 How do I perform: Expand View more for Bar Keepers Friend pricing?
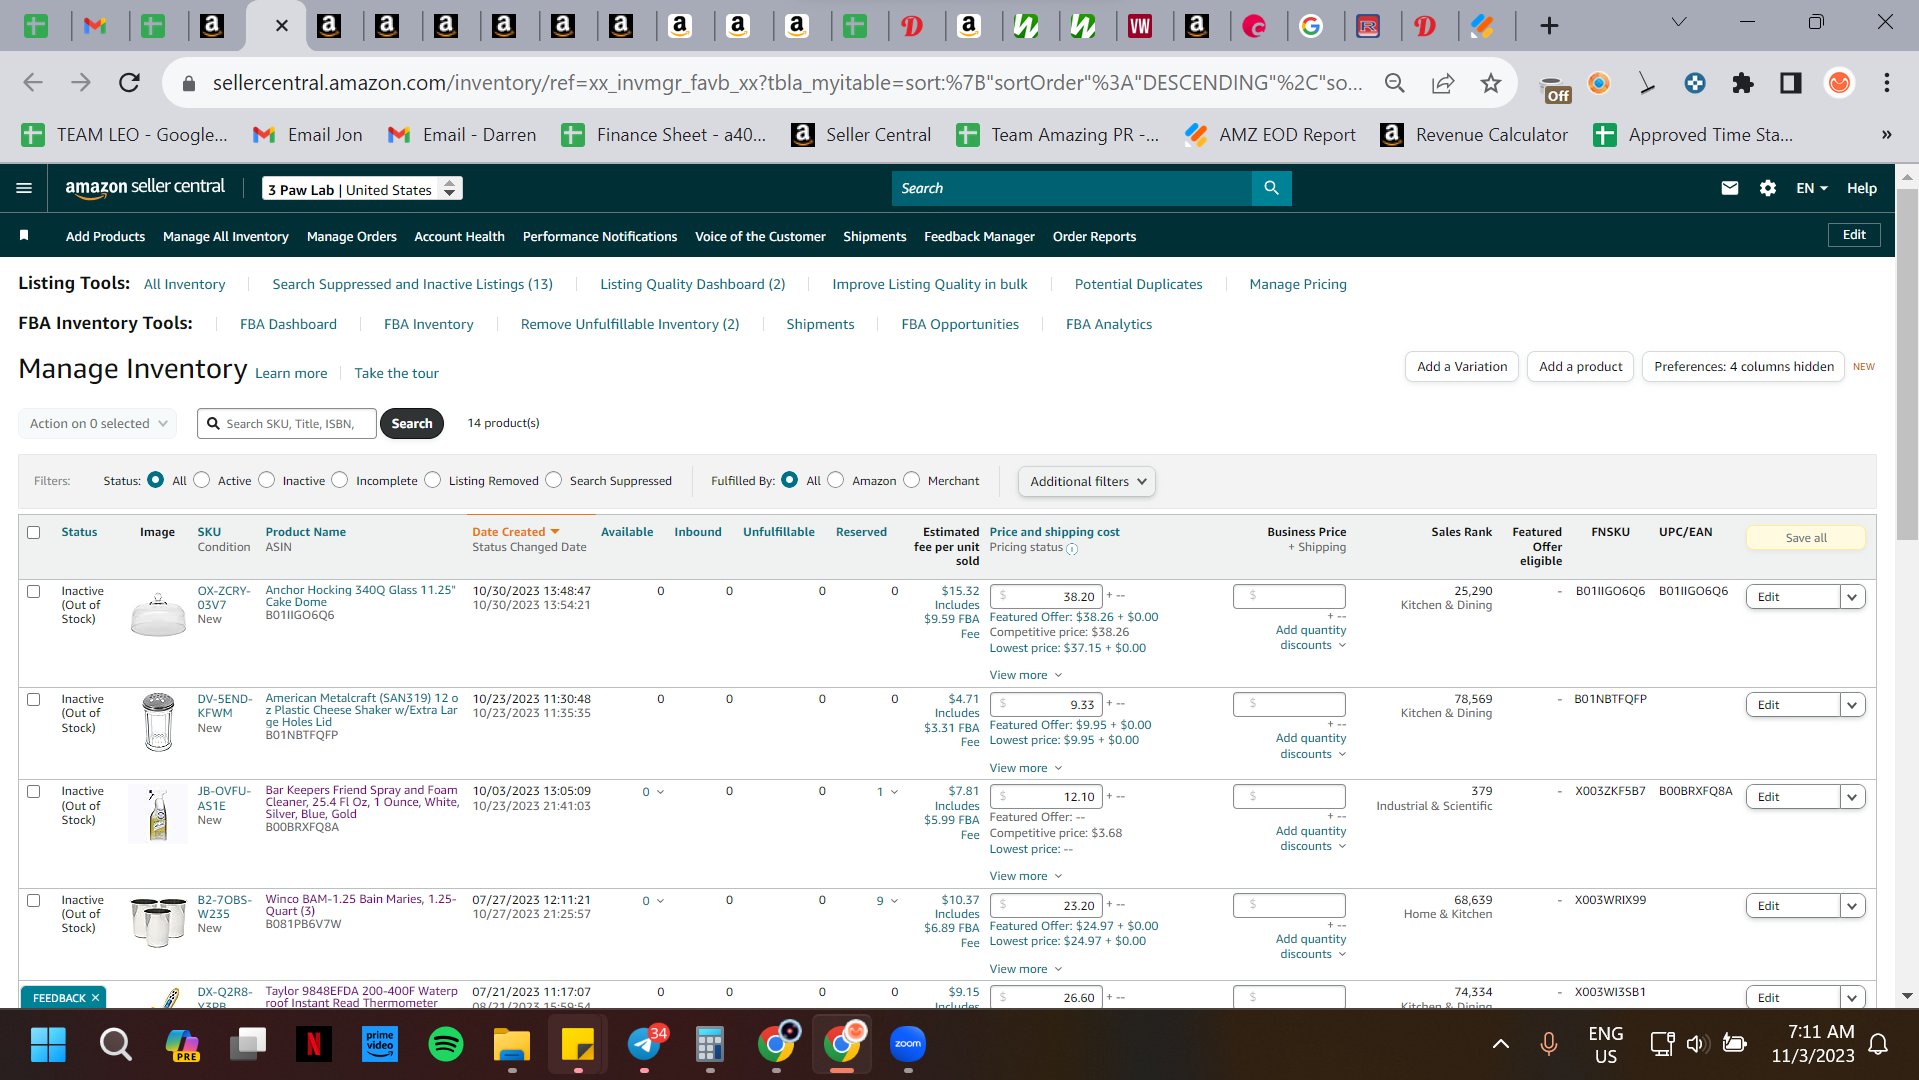1026,876
